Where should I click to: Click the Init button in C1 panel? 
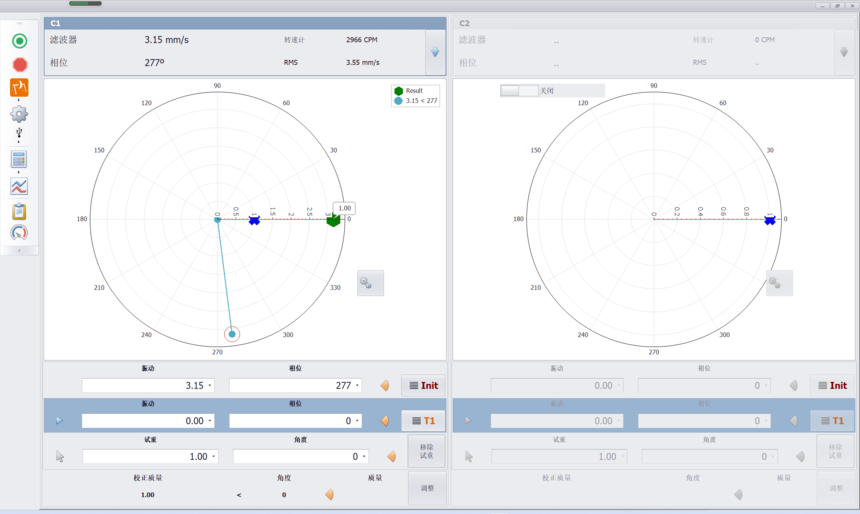click(x=423, y=385)
